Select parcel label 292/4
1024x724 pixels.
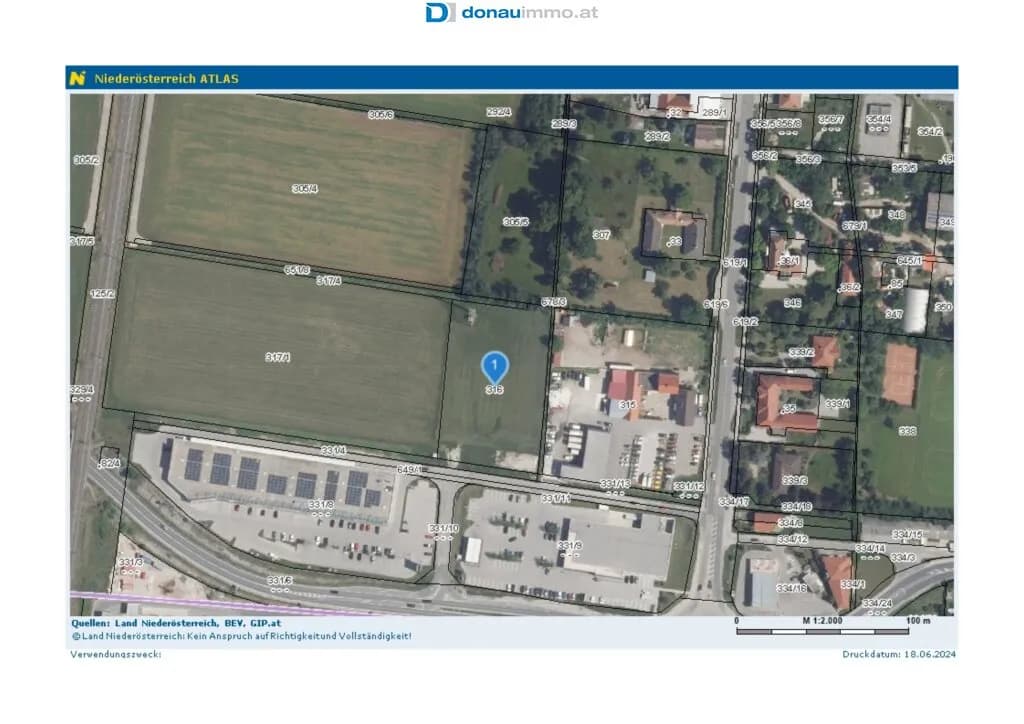pos(498,112)
